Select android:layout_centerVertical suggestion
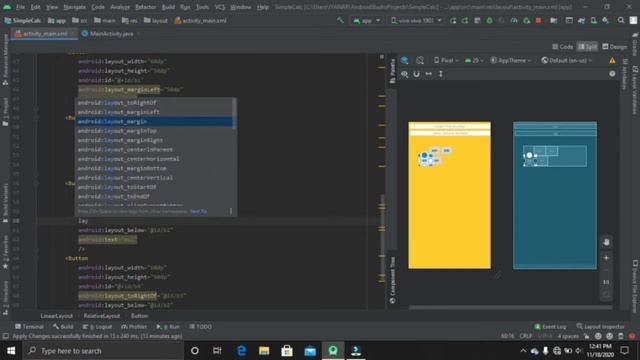The height and width of the screenshot is (360, 640). (x=153, y=178)
